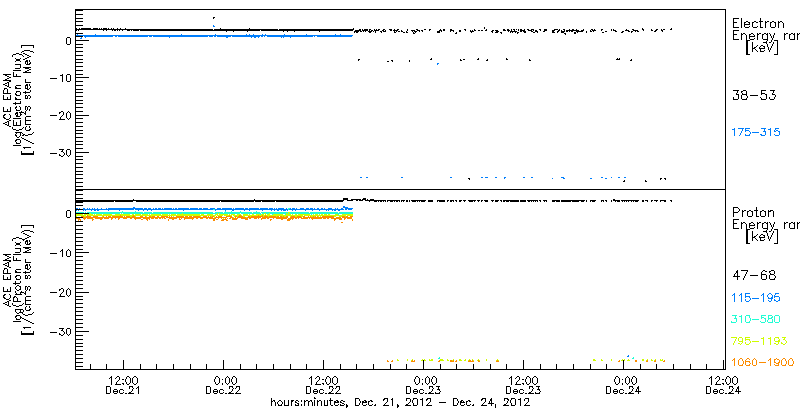
Task: Click the yellow 795-1193 proton legend label
Action: (x=759, y=341)
